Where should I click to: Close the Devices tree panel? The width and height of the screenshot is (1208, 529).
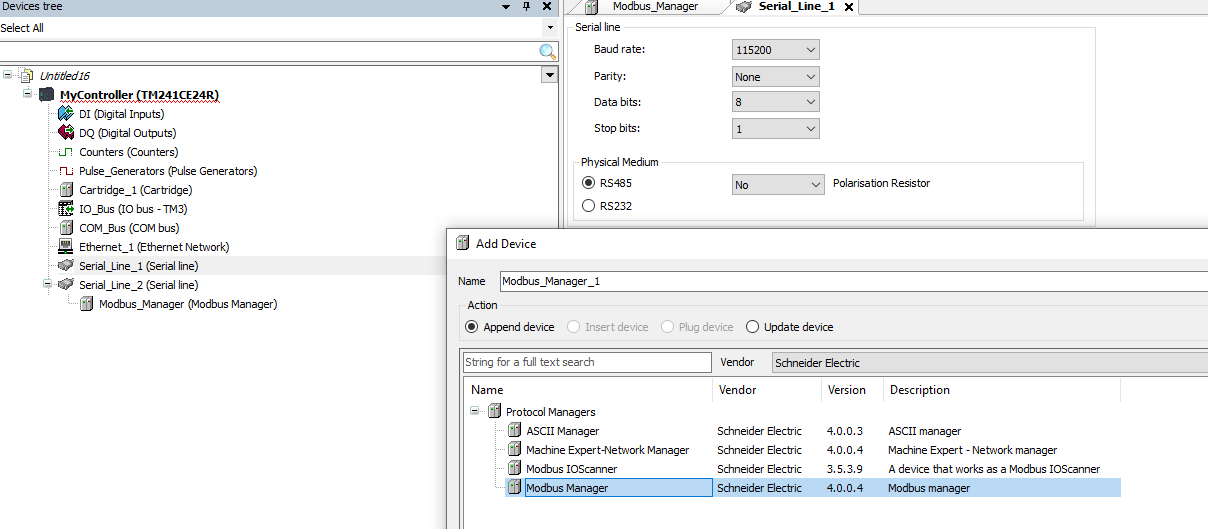coord(547,6)
